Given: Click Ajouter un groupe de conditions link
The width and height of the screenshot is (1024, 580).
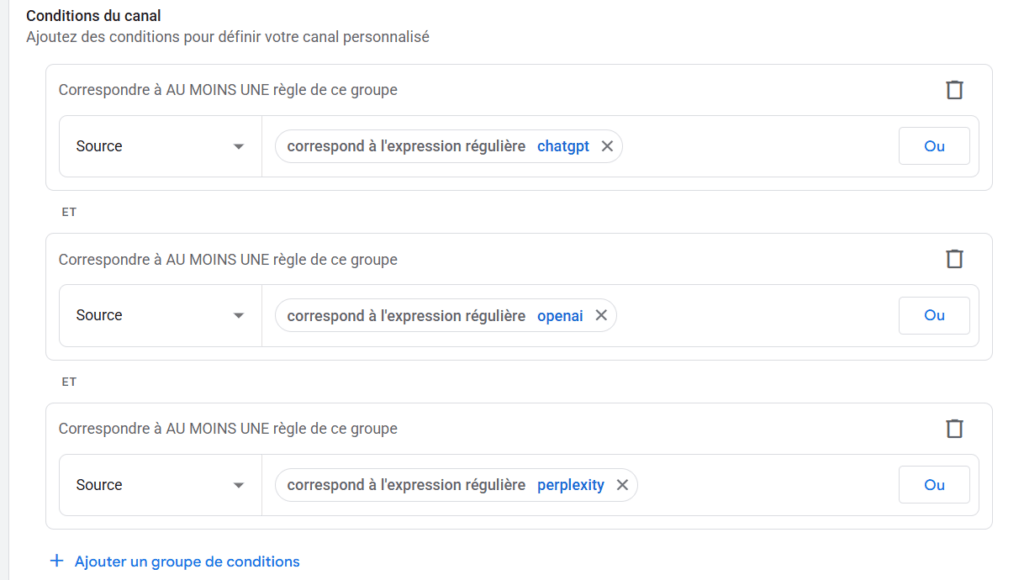Looking at the screenshot, I should click(187, 561).
